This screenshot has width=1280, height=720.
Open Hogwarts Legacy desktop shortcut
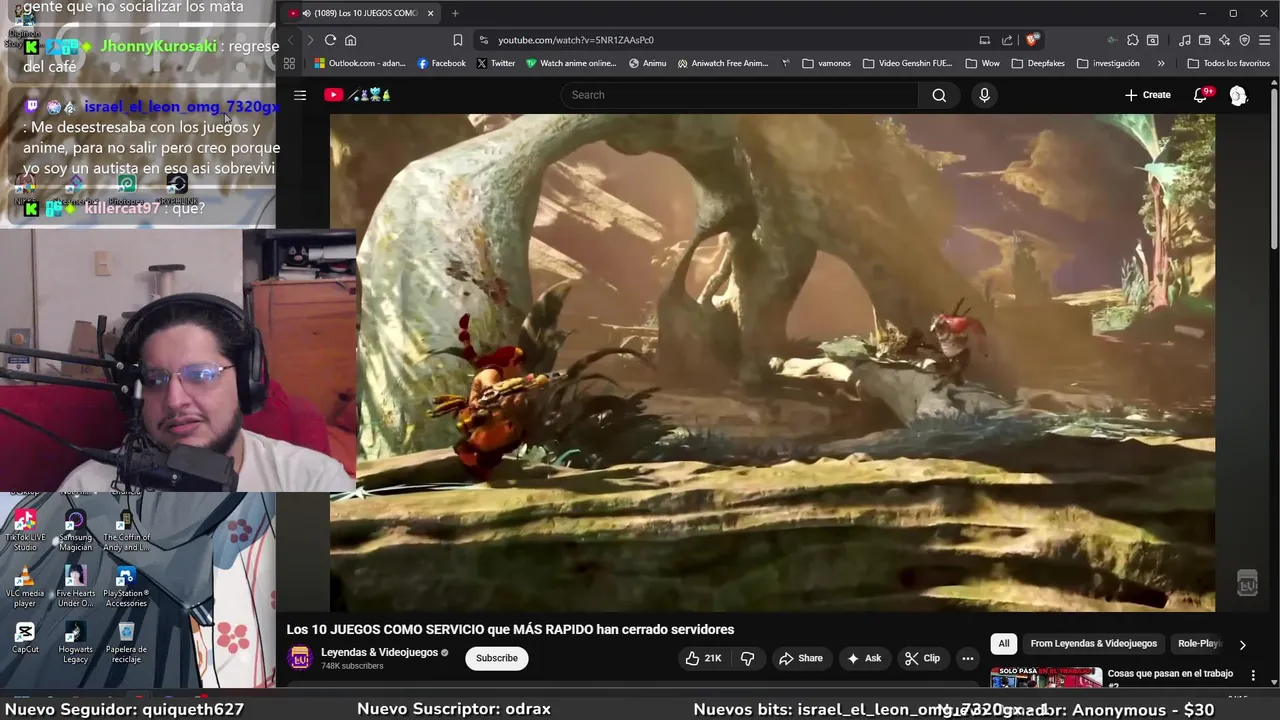[75, 642]
